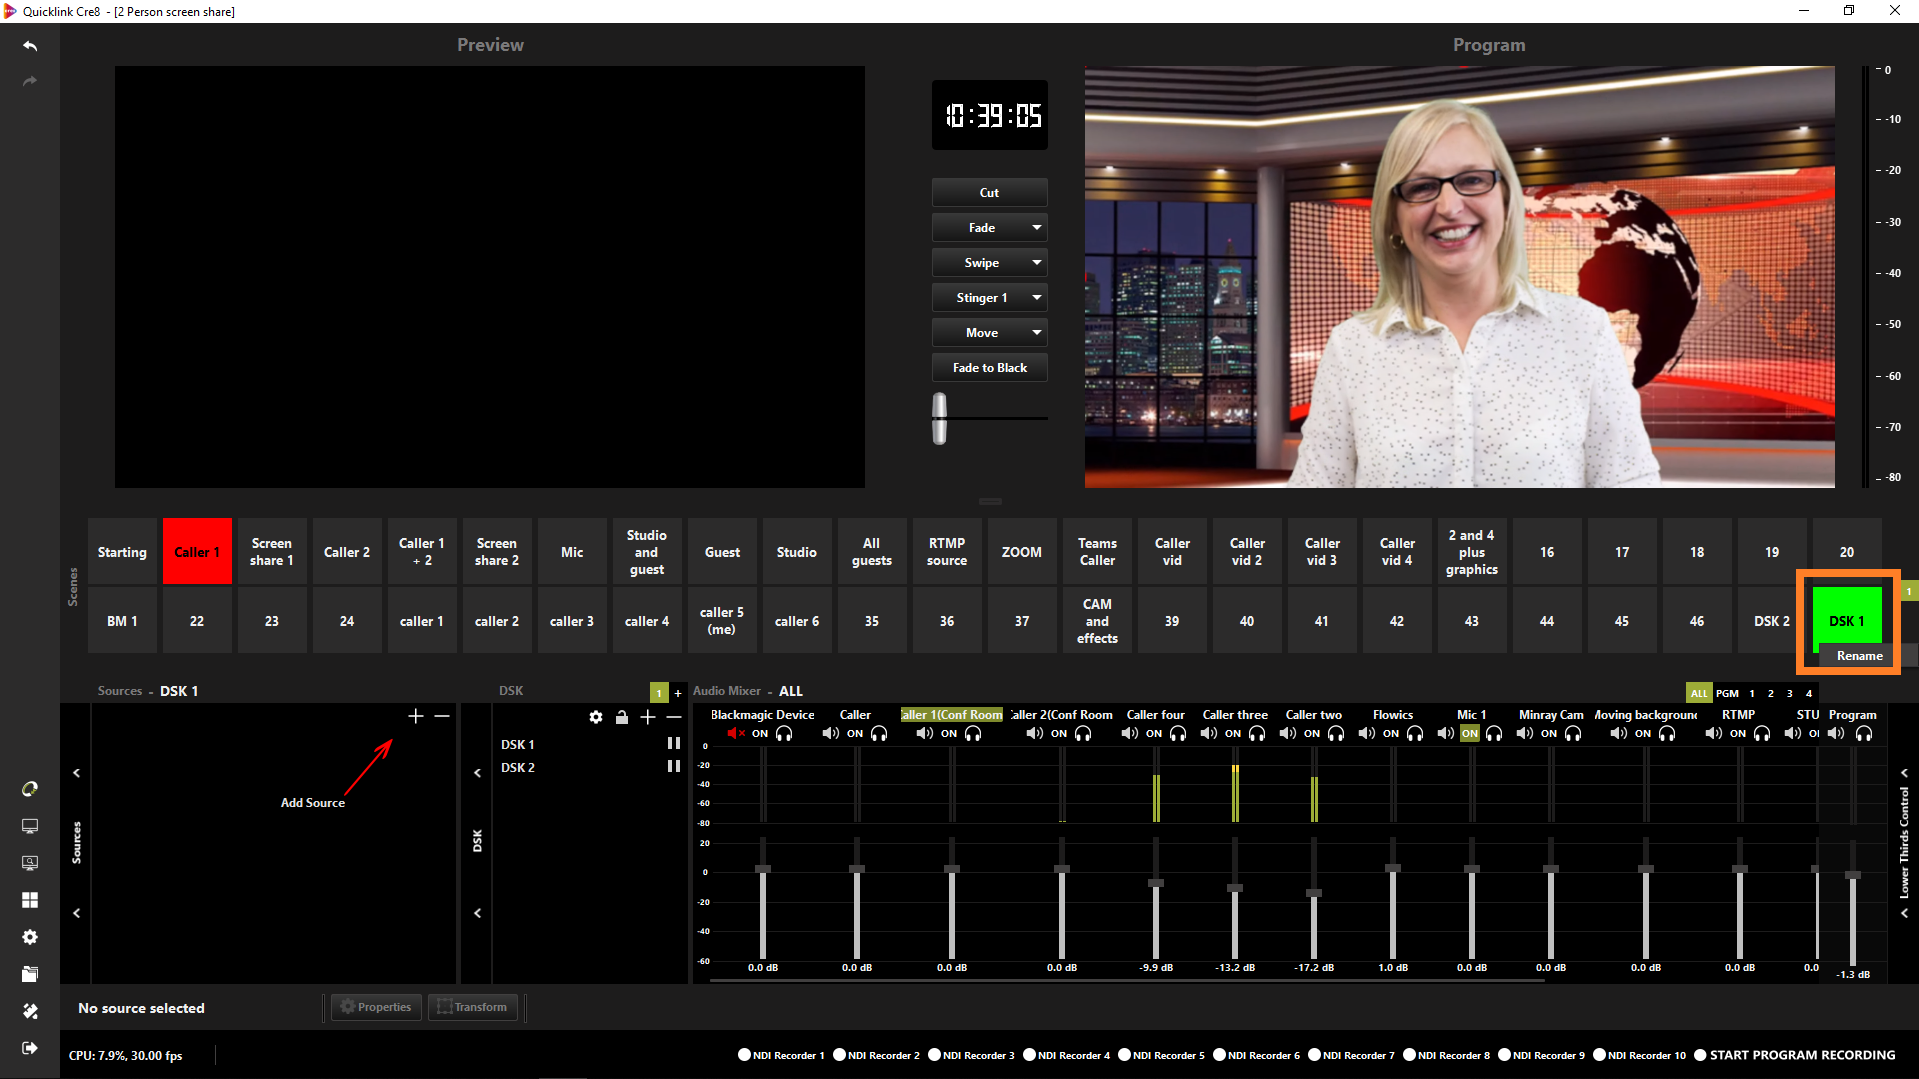Open DSK settings gear icon
Viewport: 1919px width, 1079px height.
tap(596, 717)
